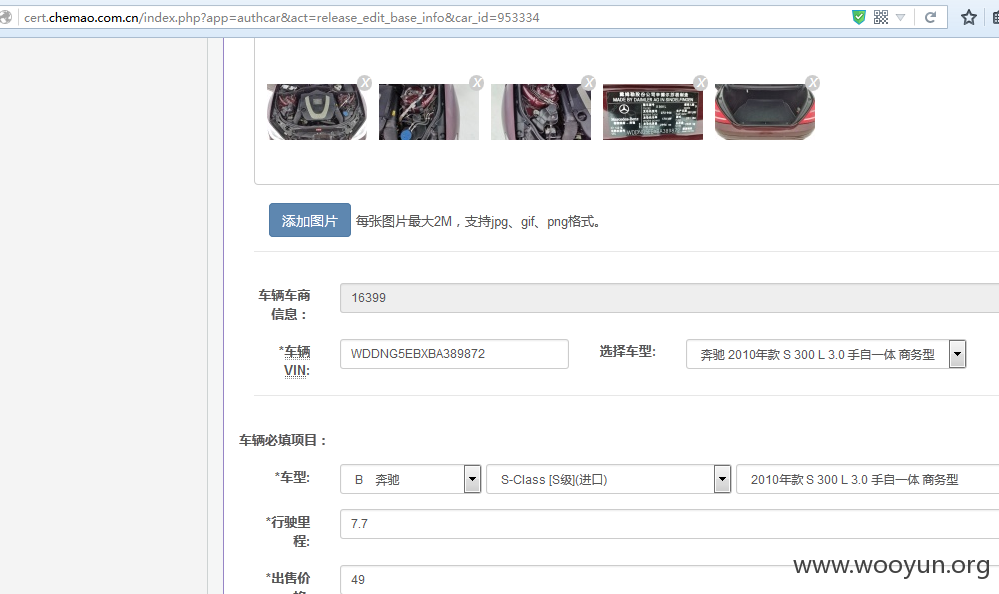Open the third engine compartment thumbnail
This screenshot has width=999, height=594.
[541, 112]
